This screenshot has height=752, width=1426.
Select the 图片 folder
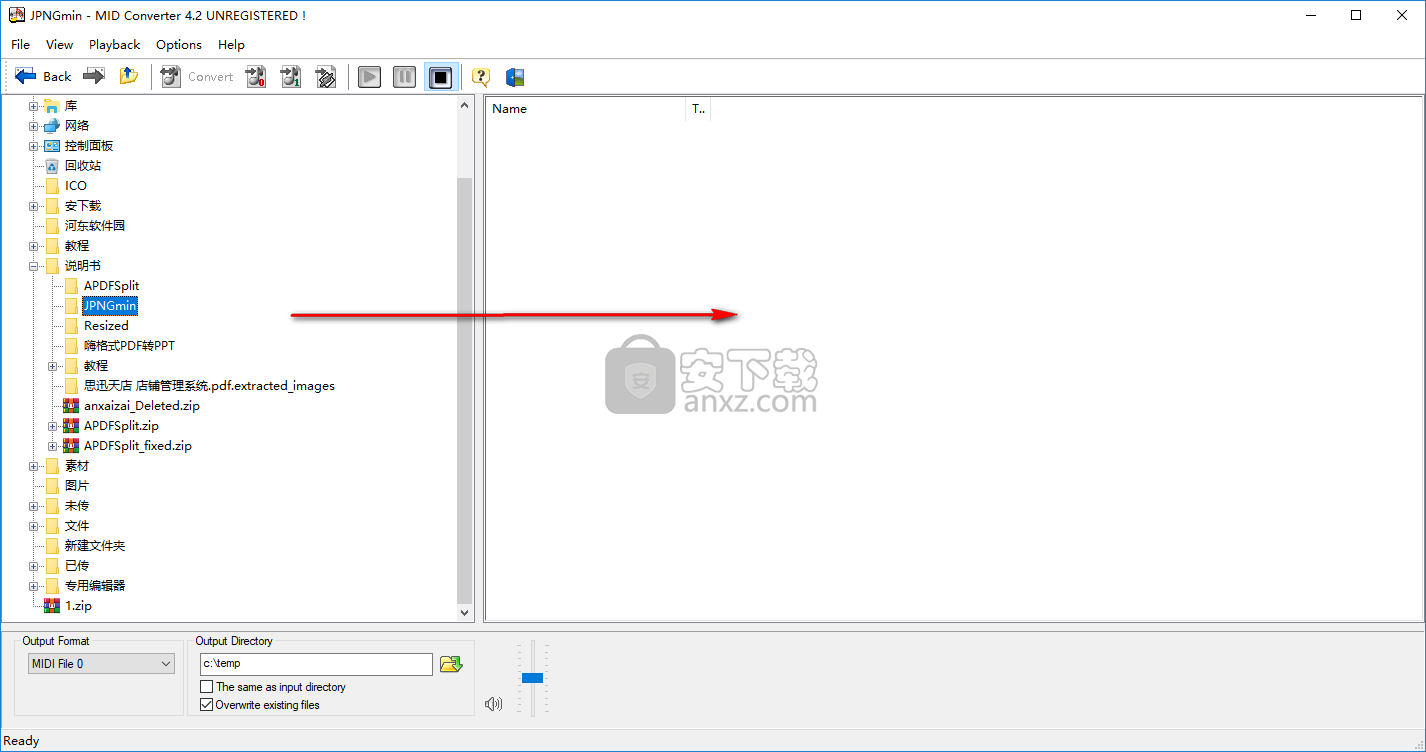pos(77,486)
